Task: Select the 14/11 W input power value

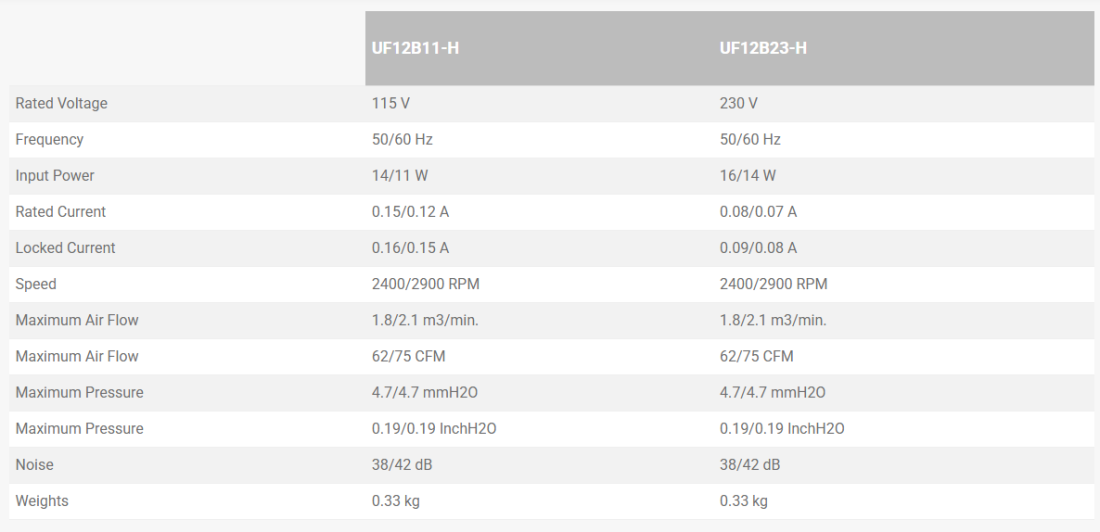Action: click(x=400, y=176)
